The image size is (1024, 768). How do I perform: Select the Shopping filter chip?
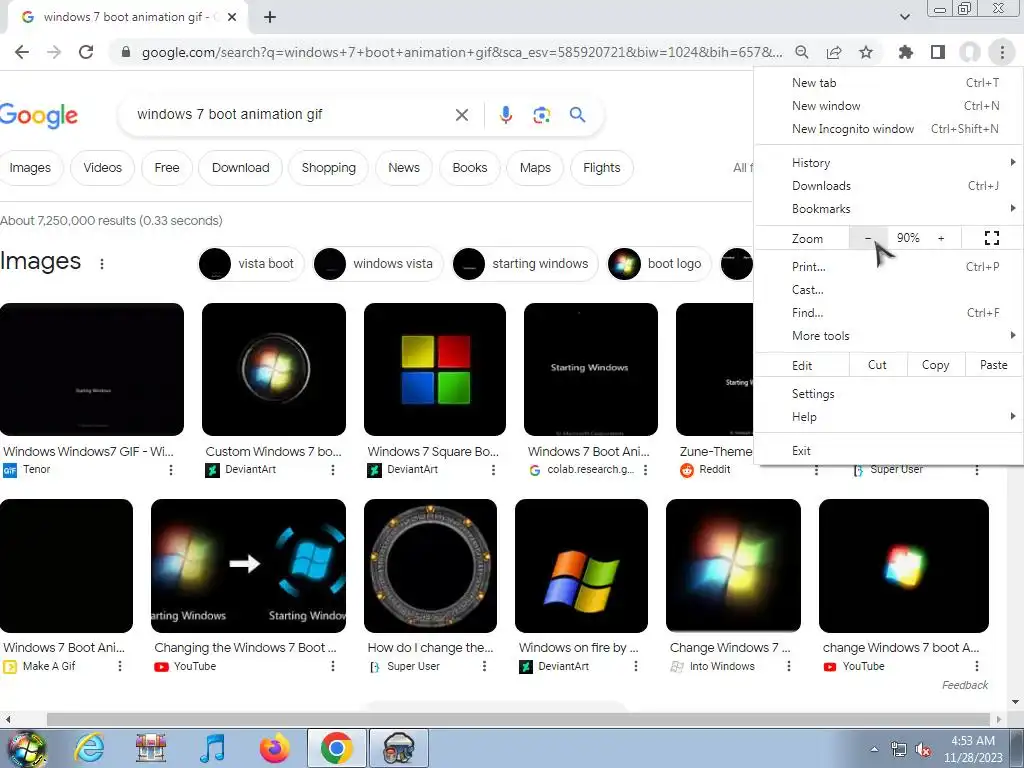point(328,168)
